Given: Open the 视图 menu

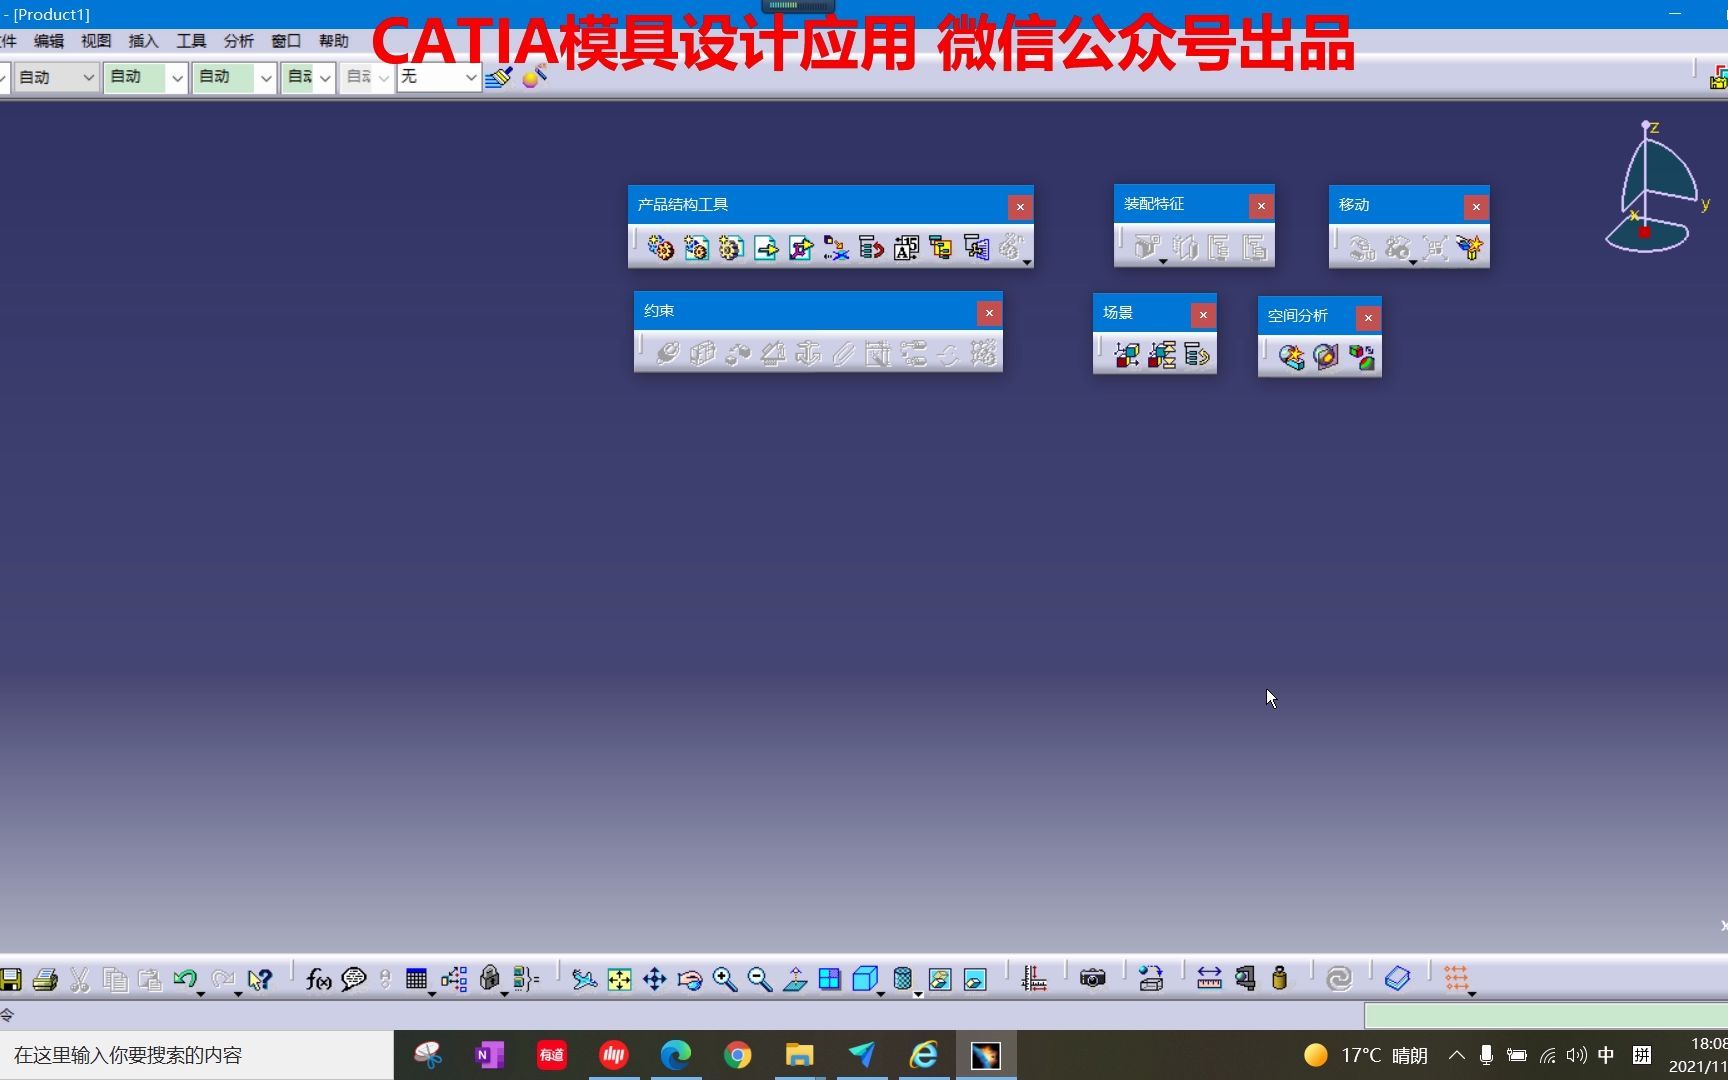Looking at the screenshot, I should [x=96, y=41].
